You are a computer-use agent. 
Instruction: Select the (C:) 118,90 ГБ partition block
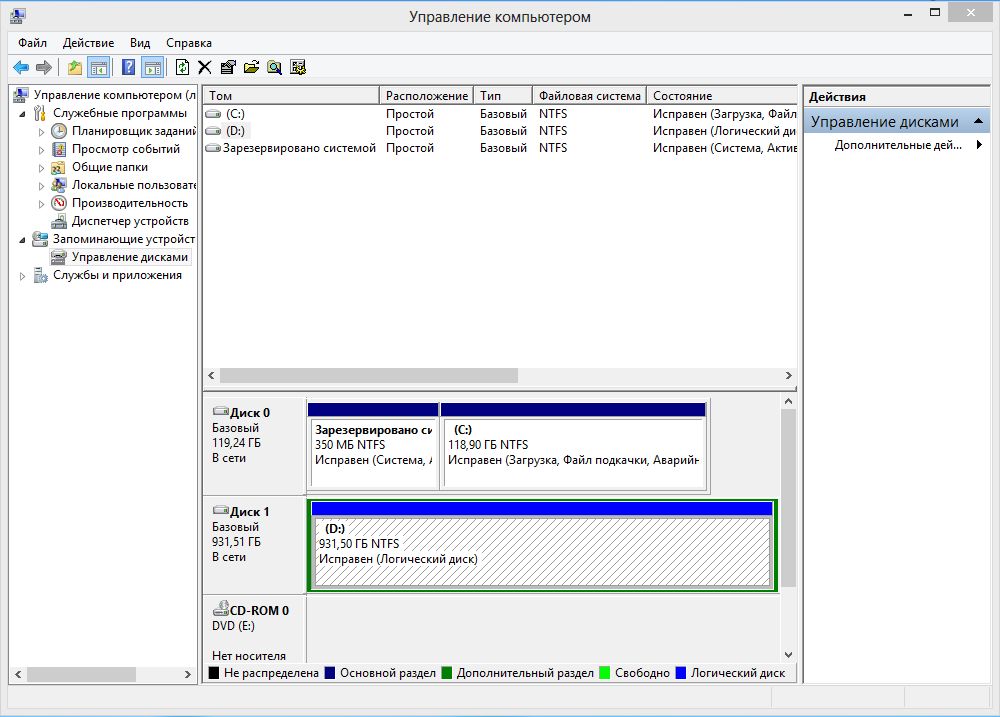click(573, 445)
